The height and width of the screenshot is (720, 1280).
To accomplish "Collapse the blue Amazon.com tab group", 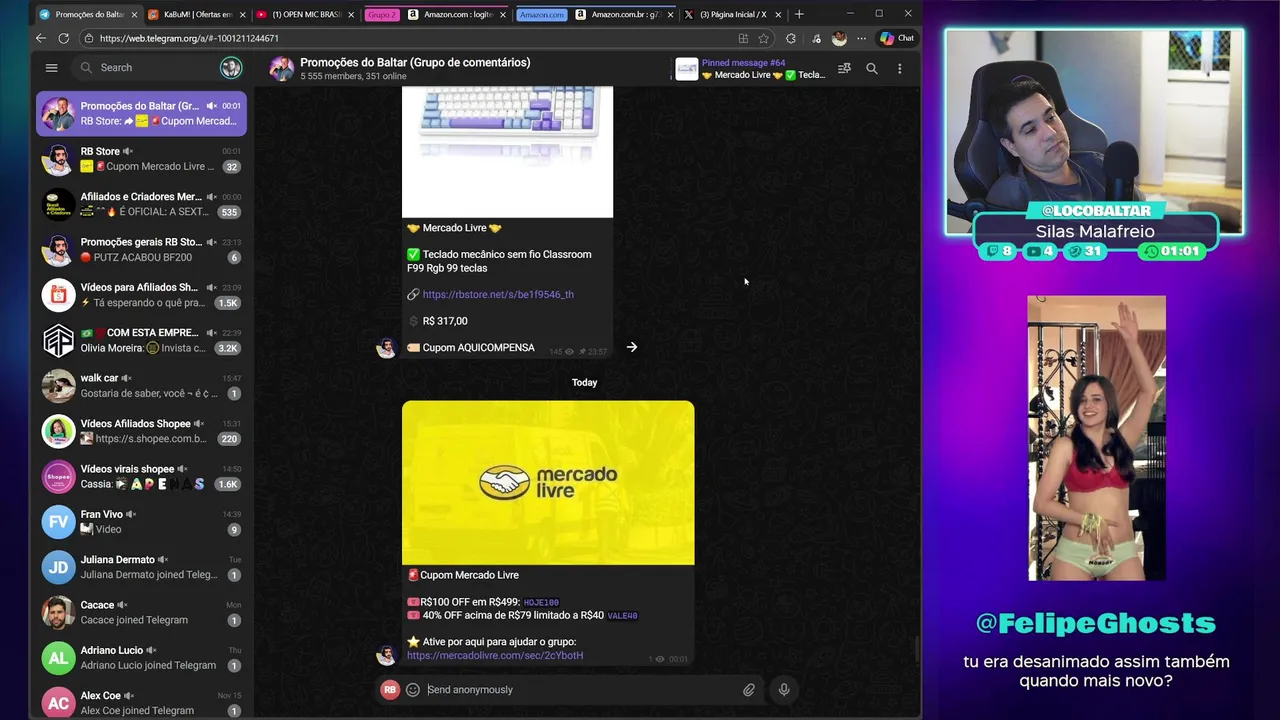I will pos(542,15).
